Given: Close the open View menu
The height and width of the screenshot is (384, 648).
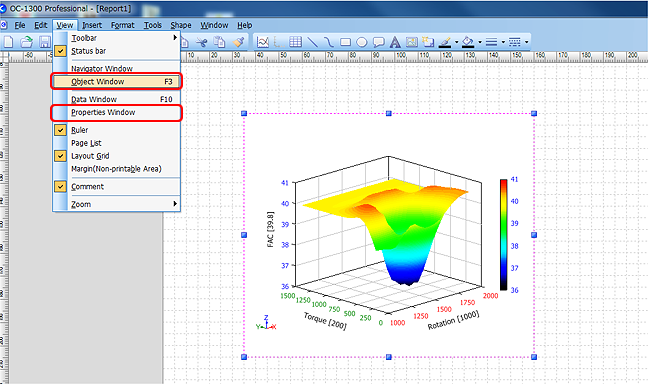Looking at the screenshot, I should (x=64, y=25).
